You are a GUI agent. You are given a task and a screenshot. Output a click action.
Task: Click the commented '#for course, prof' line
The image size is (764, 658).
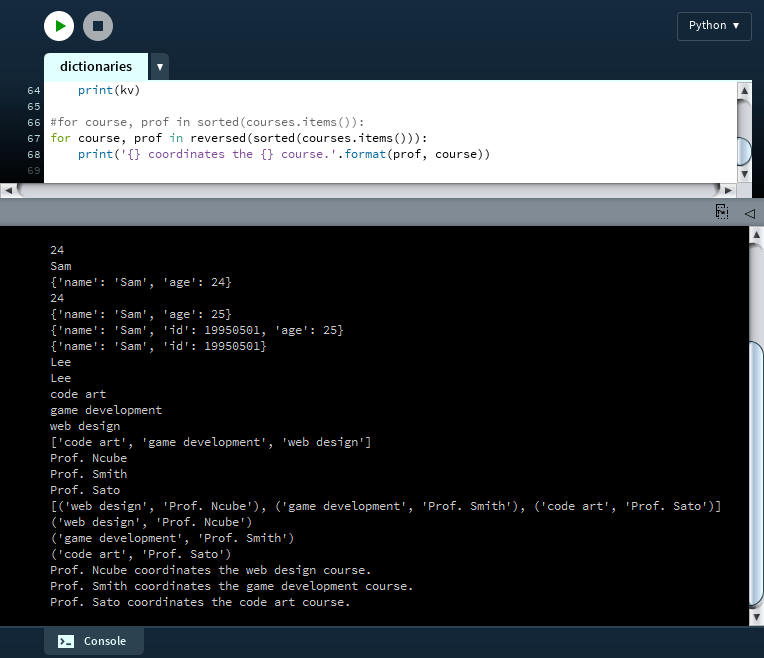207,122
